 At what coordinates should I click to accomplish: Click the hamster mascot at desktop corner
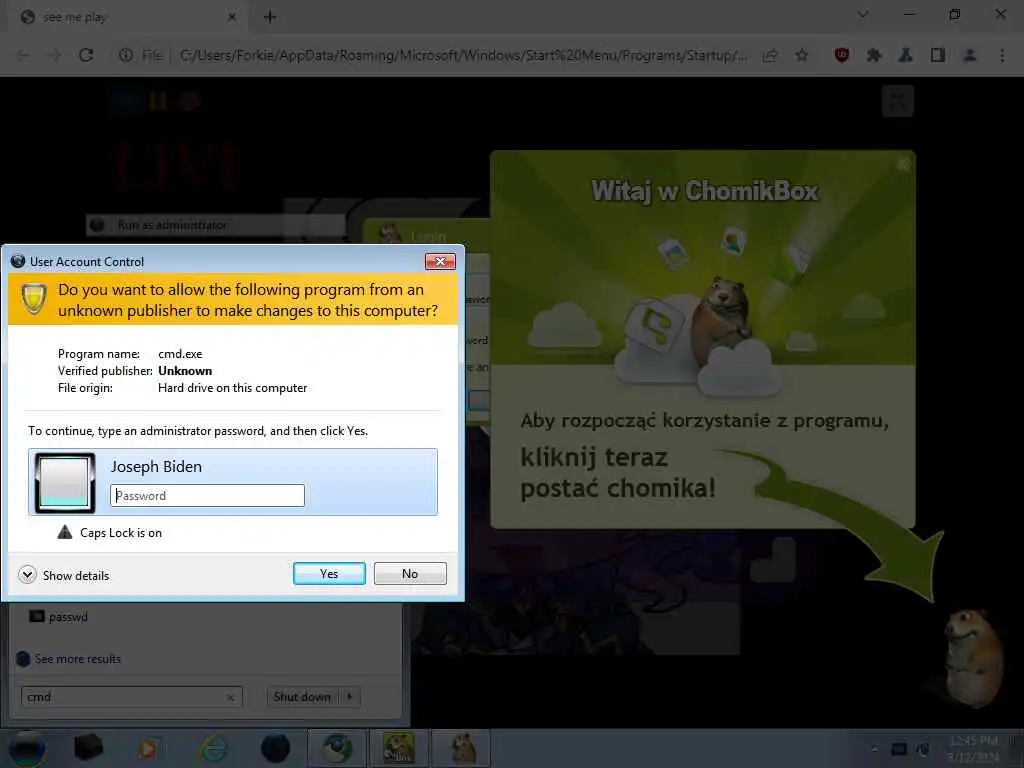973,656
